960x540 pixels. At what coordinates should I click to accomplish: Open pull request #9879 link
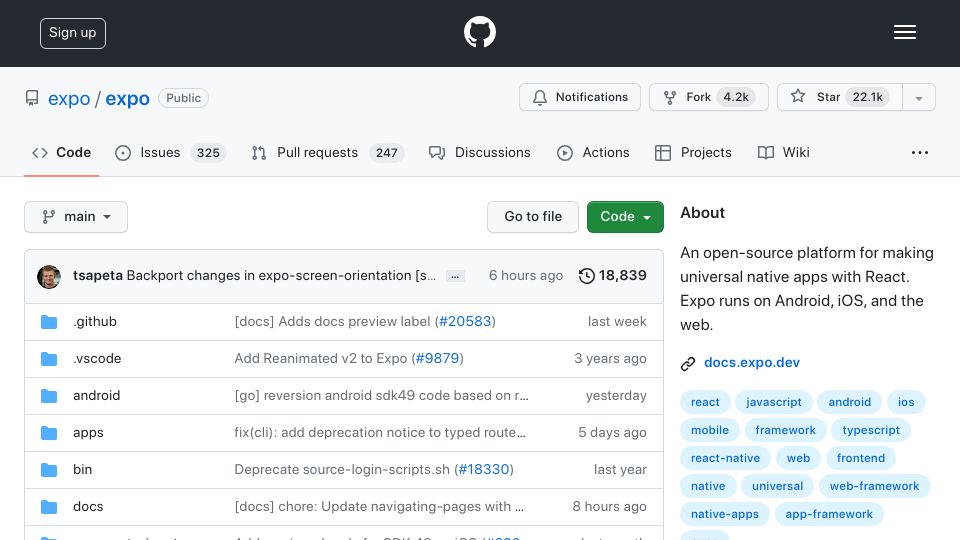[437, 359]
